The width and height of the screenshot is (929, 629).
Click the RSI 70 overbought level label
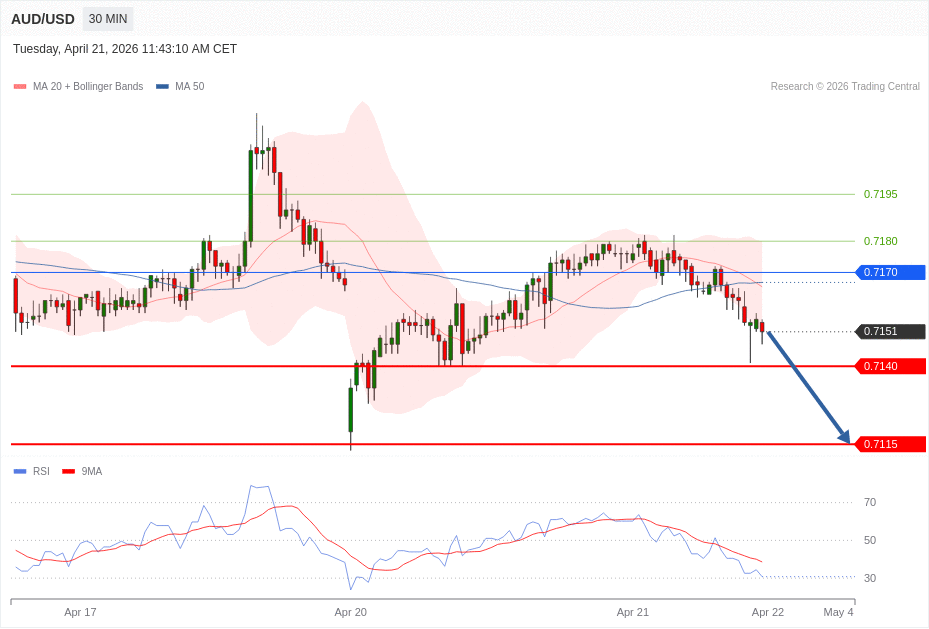tap(869, 502)
